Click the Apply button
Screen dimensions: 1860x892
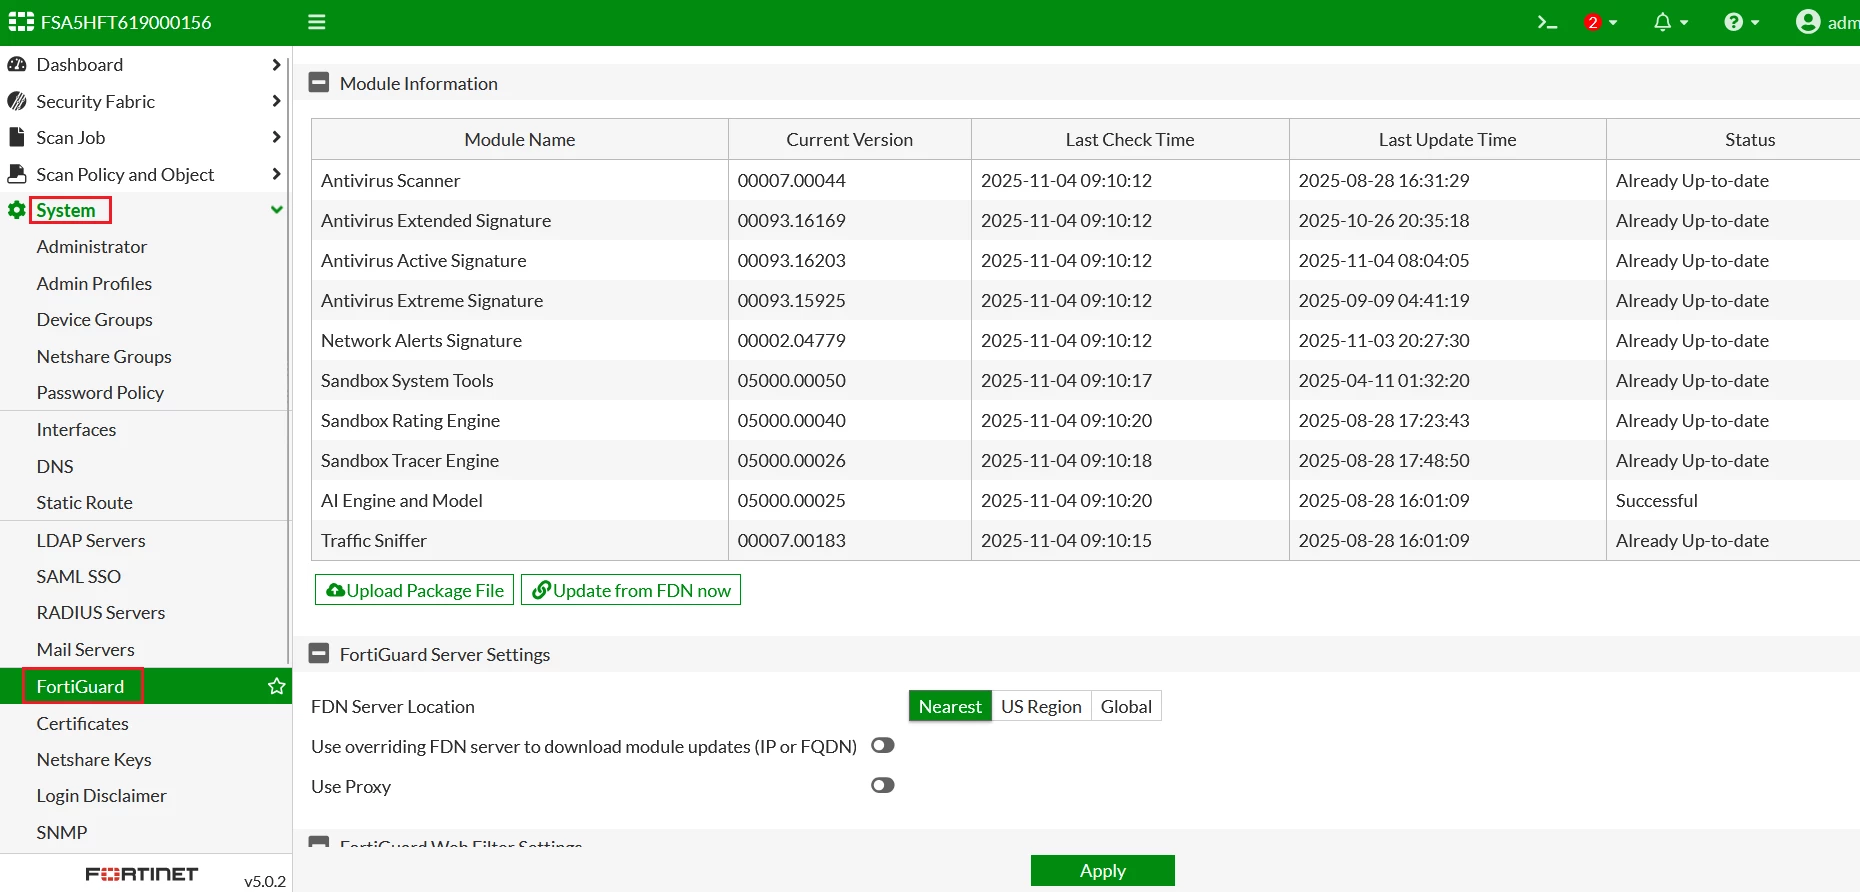(x=1103, y=871)
